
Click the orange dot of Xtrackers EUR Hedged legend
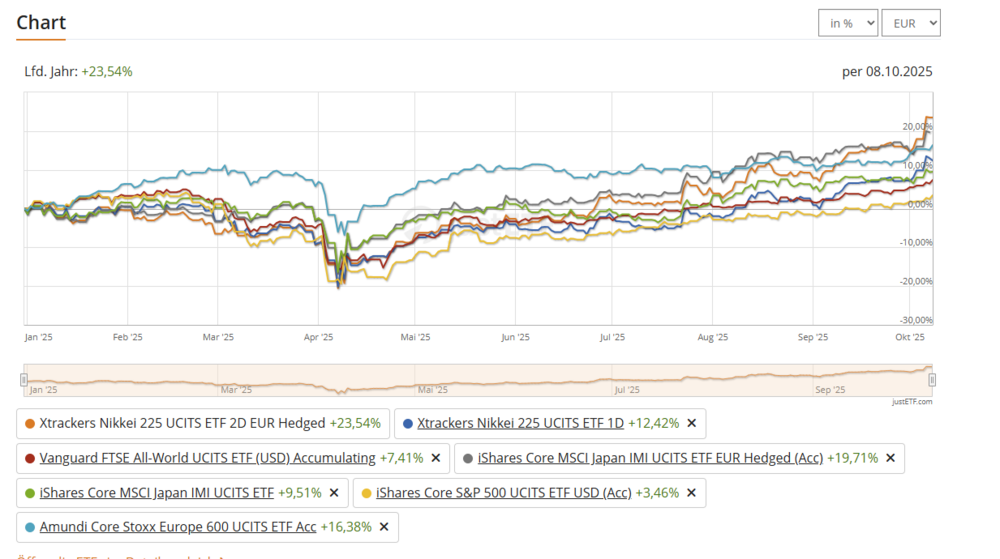30,423
